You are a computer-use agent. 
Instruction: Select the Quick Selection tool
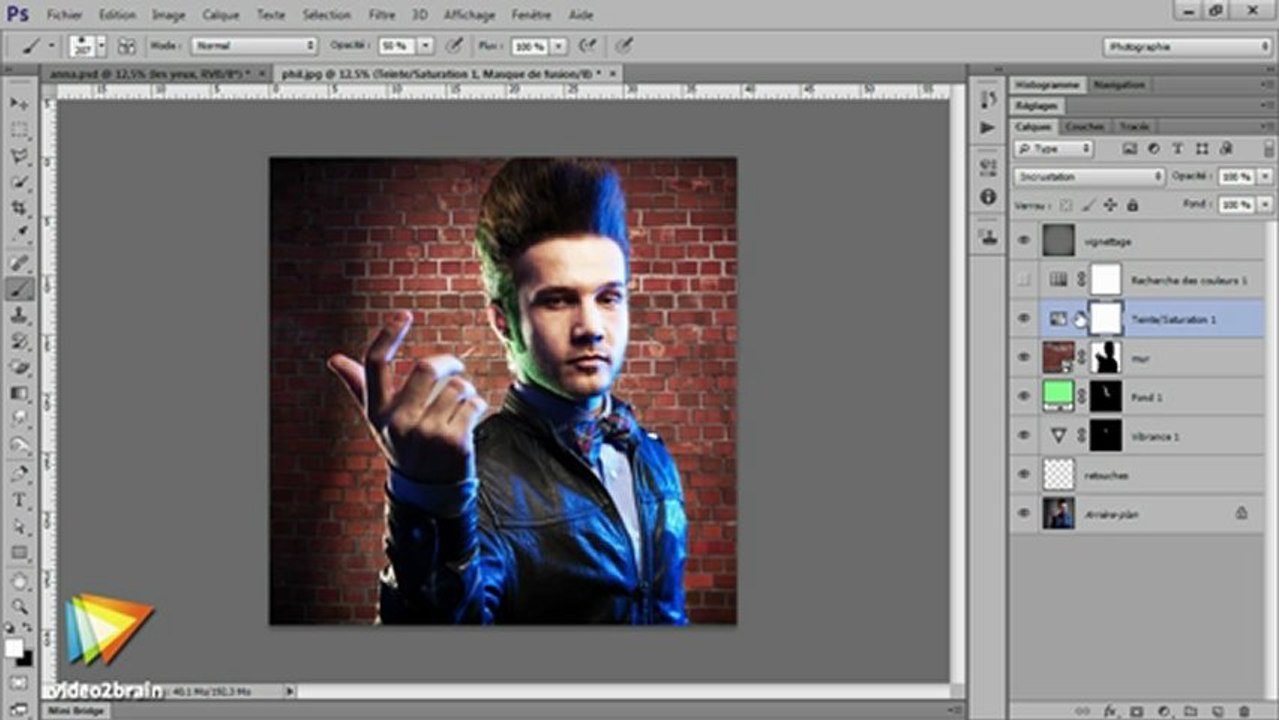pyautogui.click(x=20, y=183)
